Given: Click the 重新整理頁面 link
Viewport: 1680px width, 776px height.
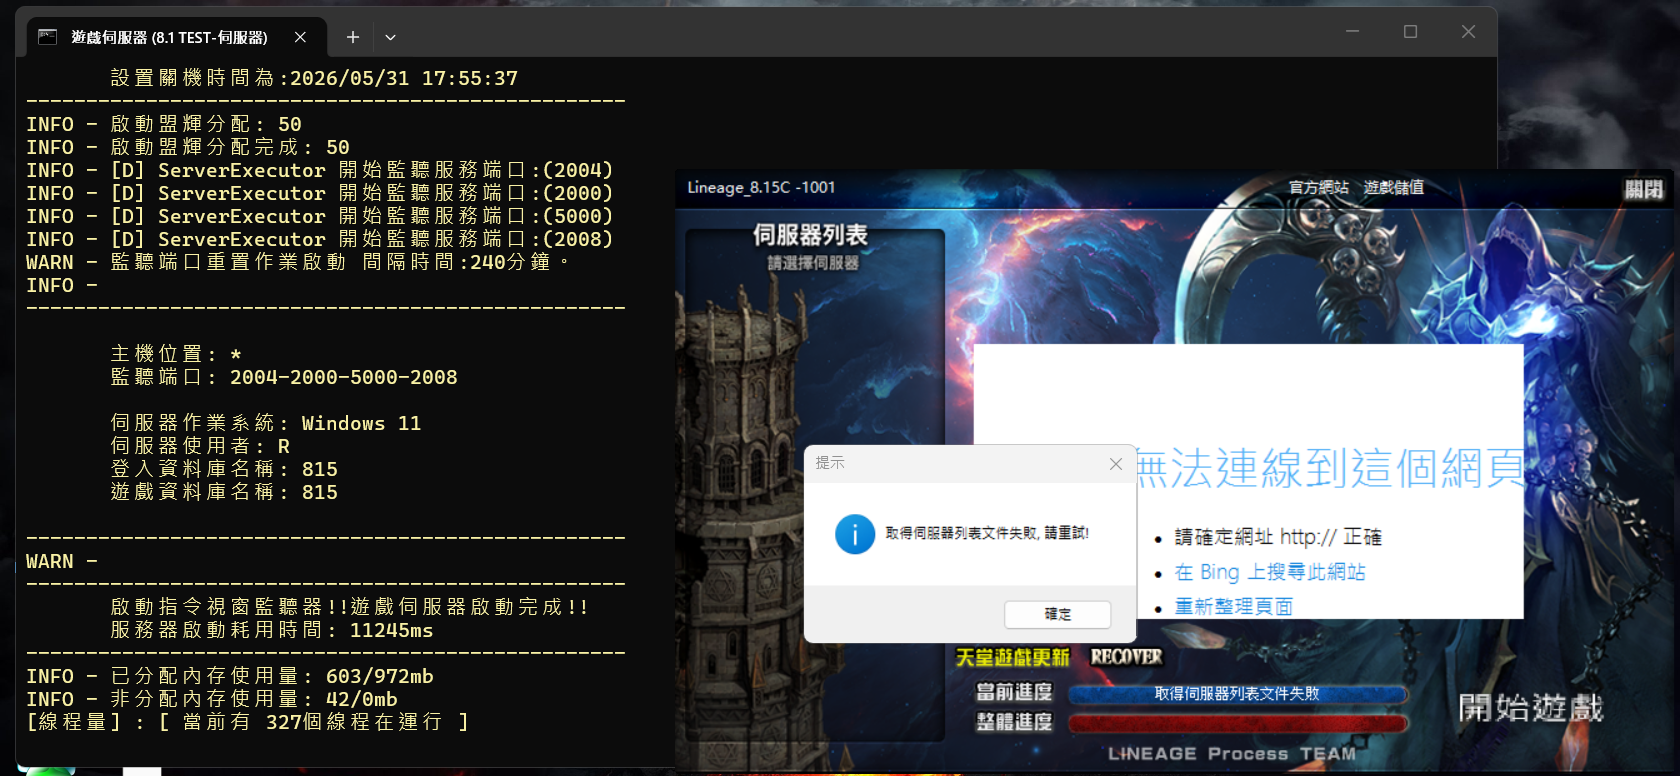Looking at the screenshot, I should point(1234,607).
